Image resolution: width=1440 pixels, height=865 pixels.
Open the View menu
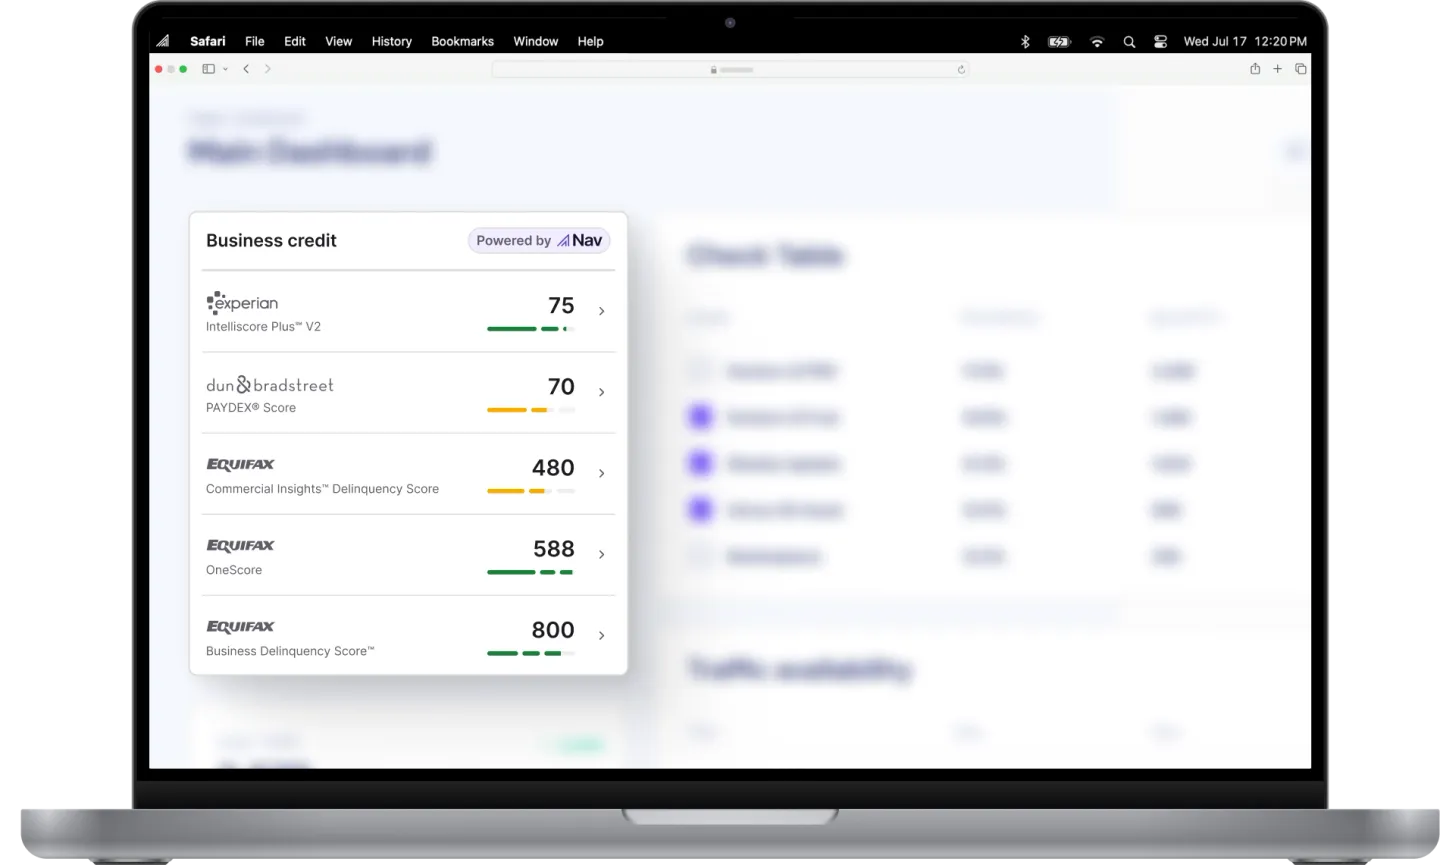coord(339,41)
